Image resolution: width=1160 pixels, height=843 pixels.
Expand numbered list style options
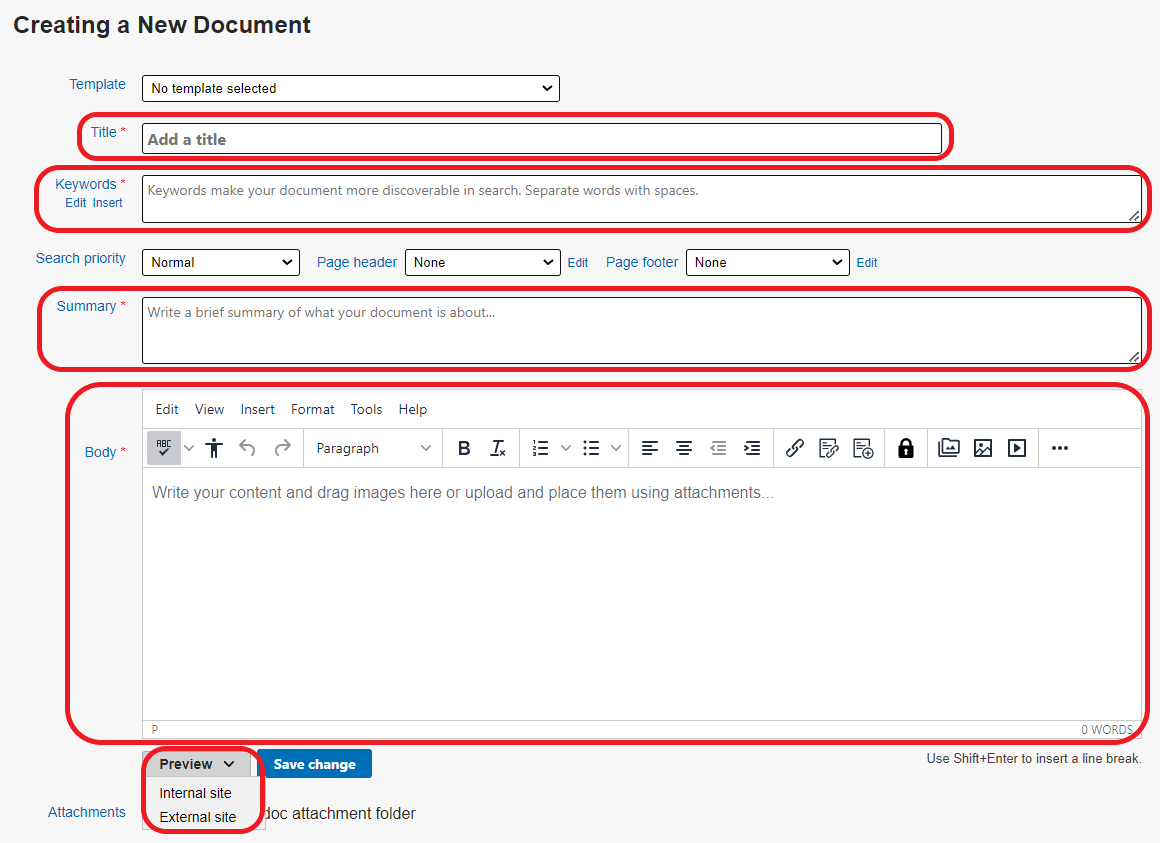(x=566, y=448)
